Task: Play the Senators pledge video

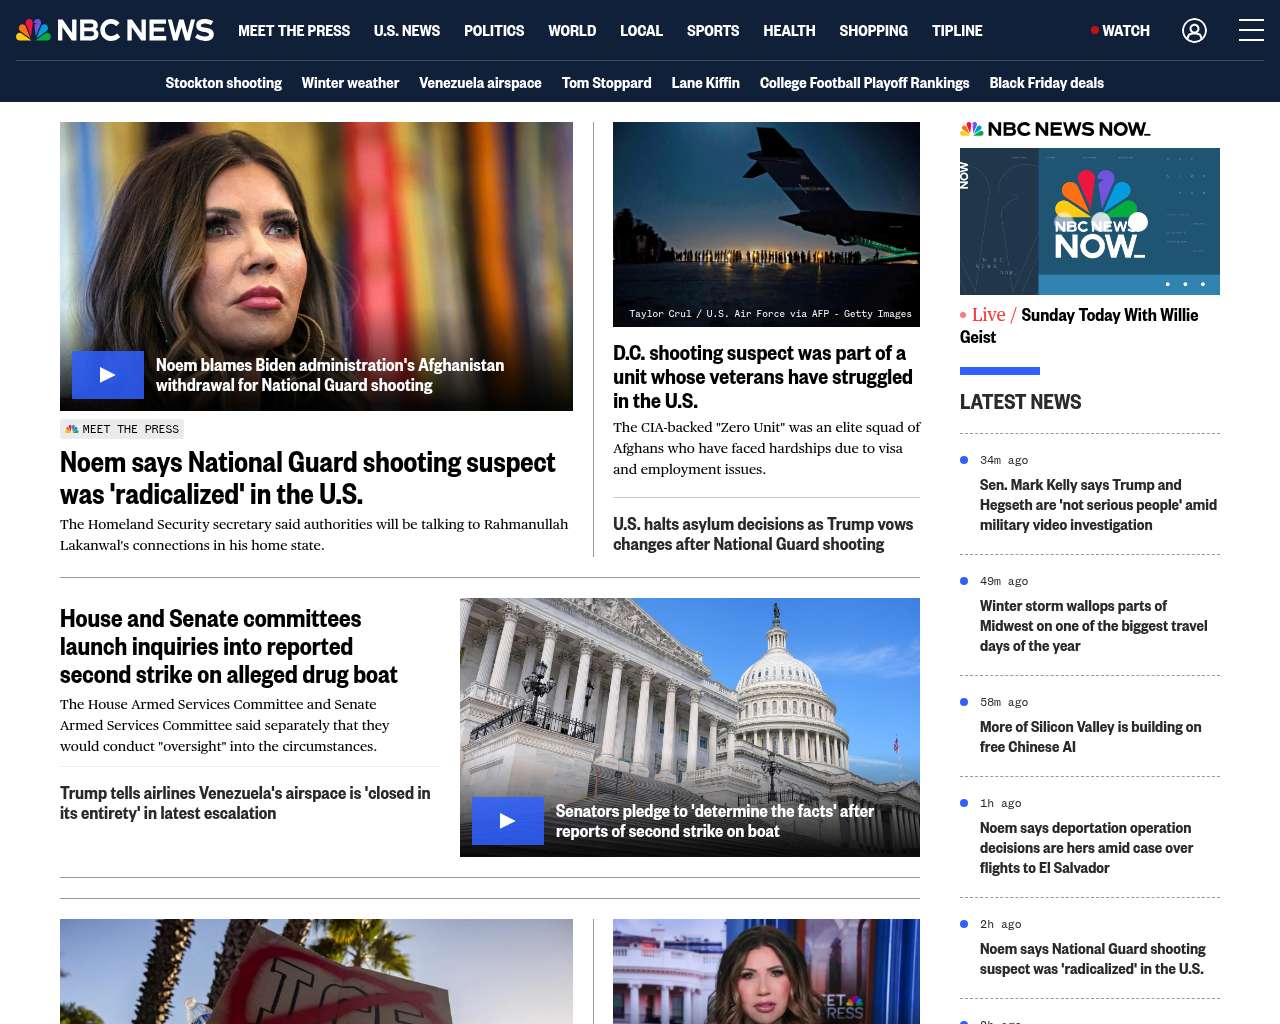Action: [x=508, y=821]
